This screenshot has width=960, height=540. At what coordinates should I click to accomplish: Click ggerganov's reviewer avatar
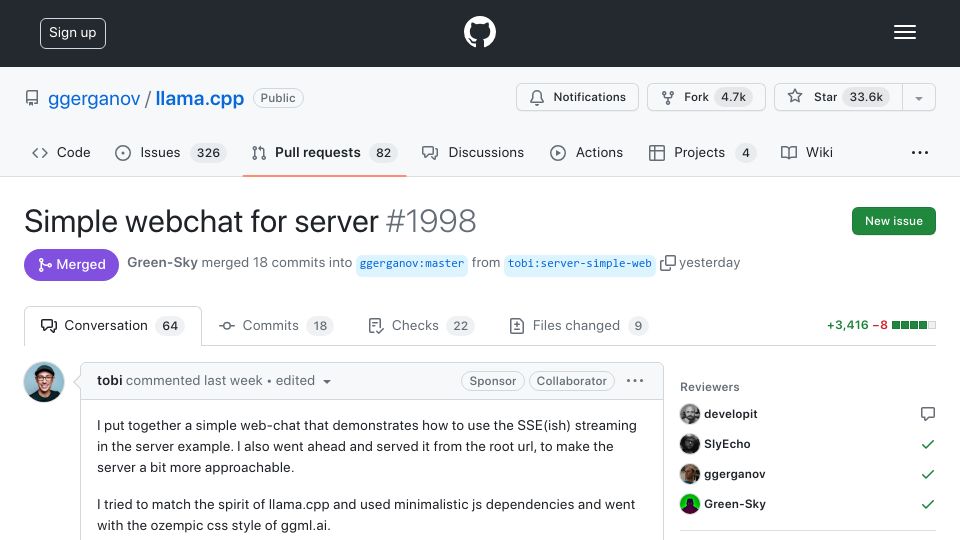pyautogui.click(x=690, y=474)
